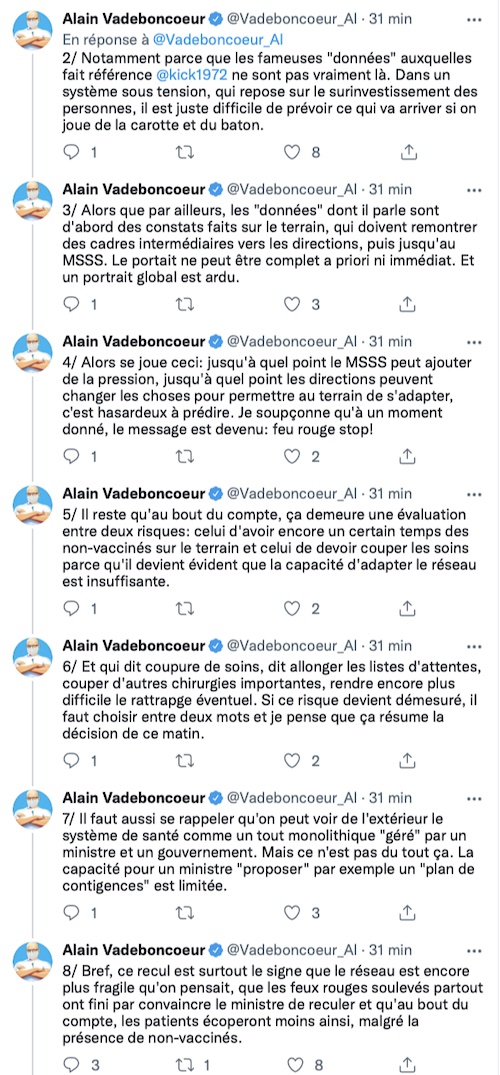Reply to tweet 7/ about système monolithique
The image size is (500, 1075).
click(71, 913)
